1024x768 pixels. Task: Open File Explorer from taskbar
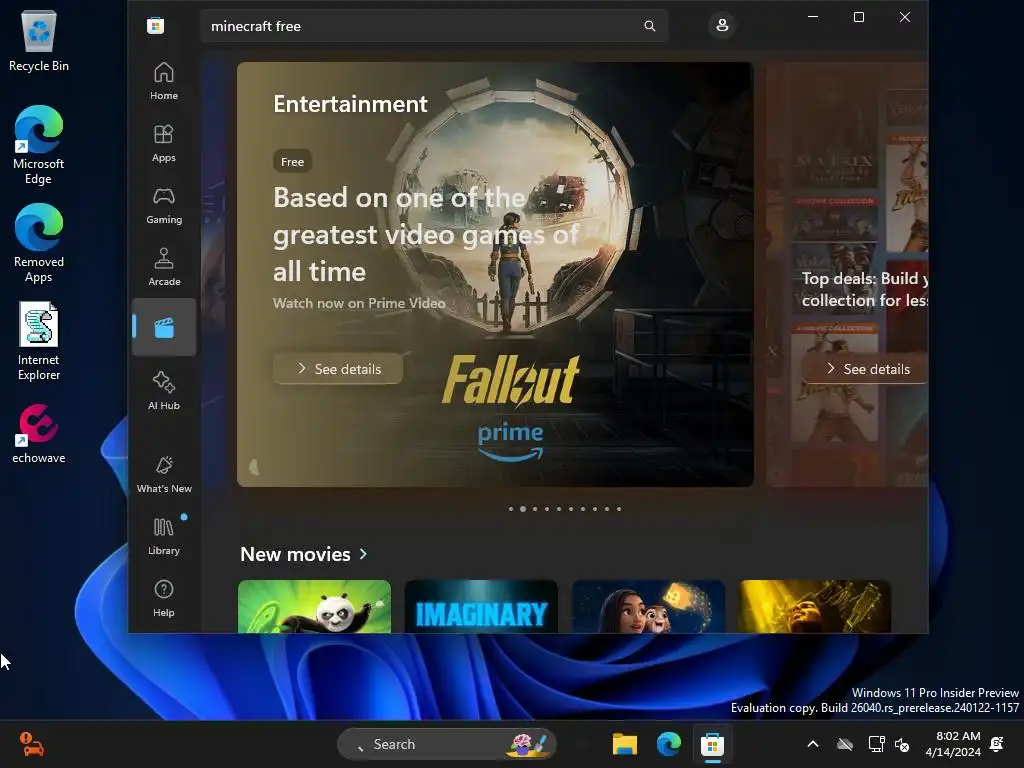624,744
